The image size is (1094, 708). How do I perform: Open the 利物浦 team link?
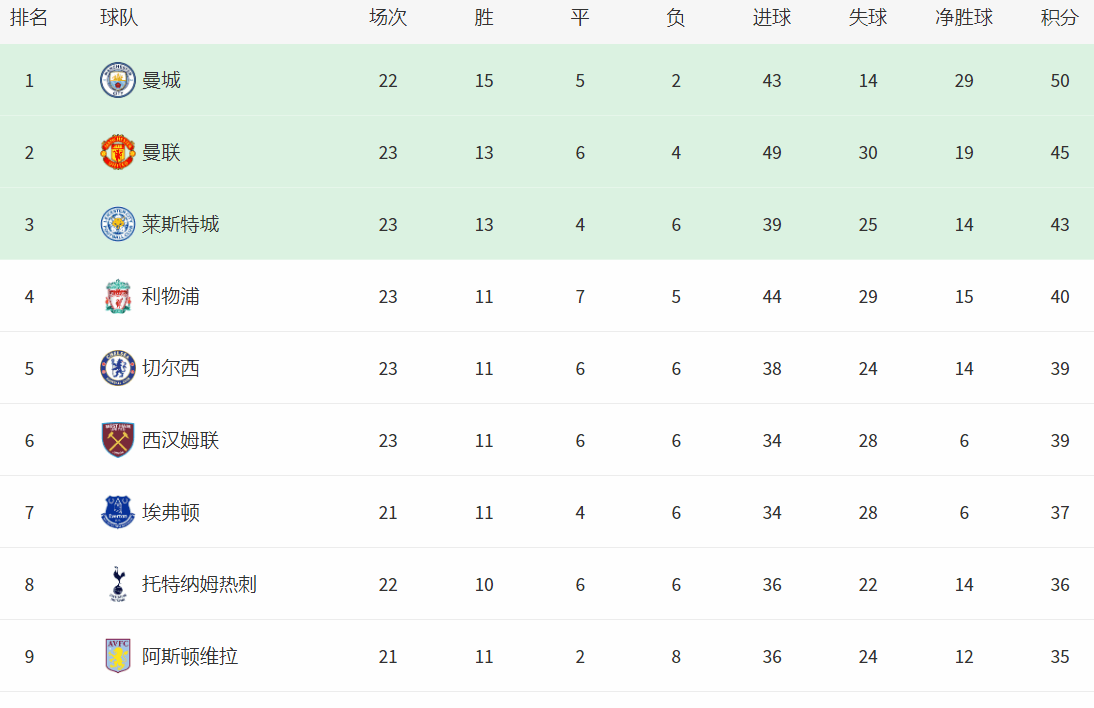(x=171, y=296)
